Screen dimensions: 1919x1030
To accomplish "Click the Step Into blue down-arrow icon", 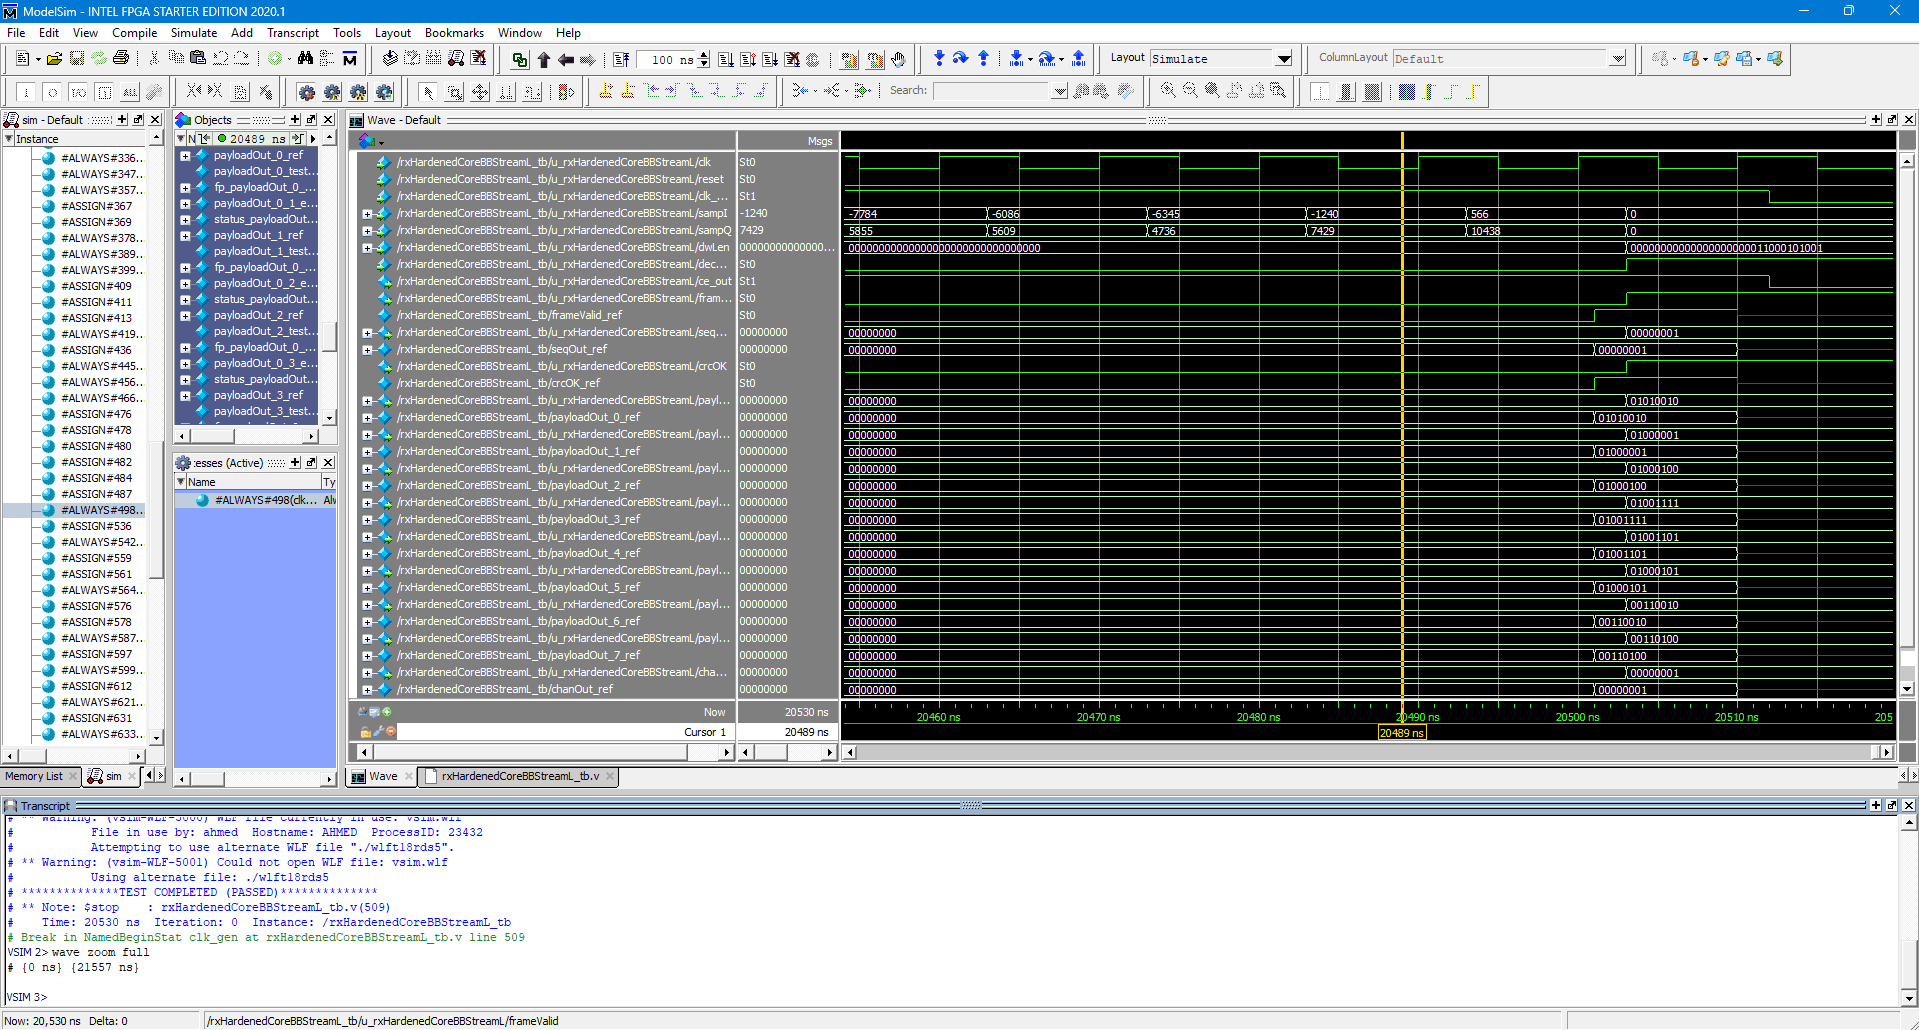I will click(x=939, y=59).
